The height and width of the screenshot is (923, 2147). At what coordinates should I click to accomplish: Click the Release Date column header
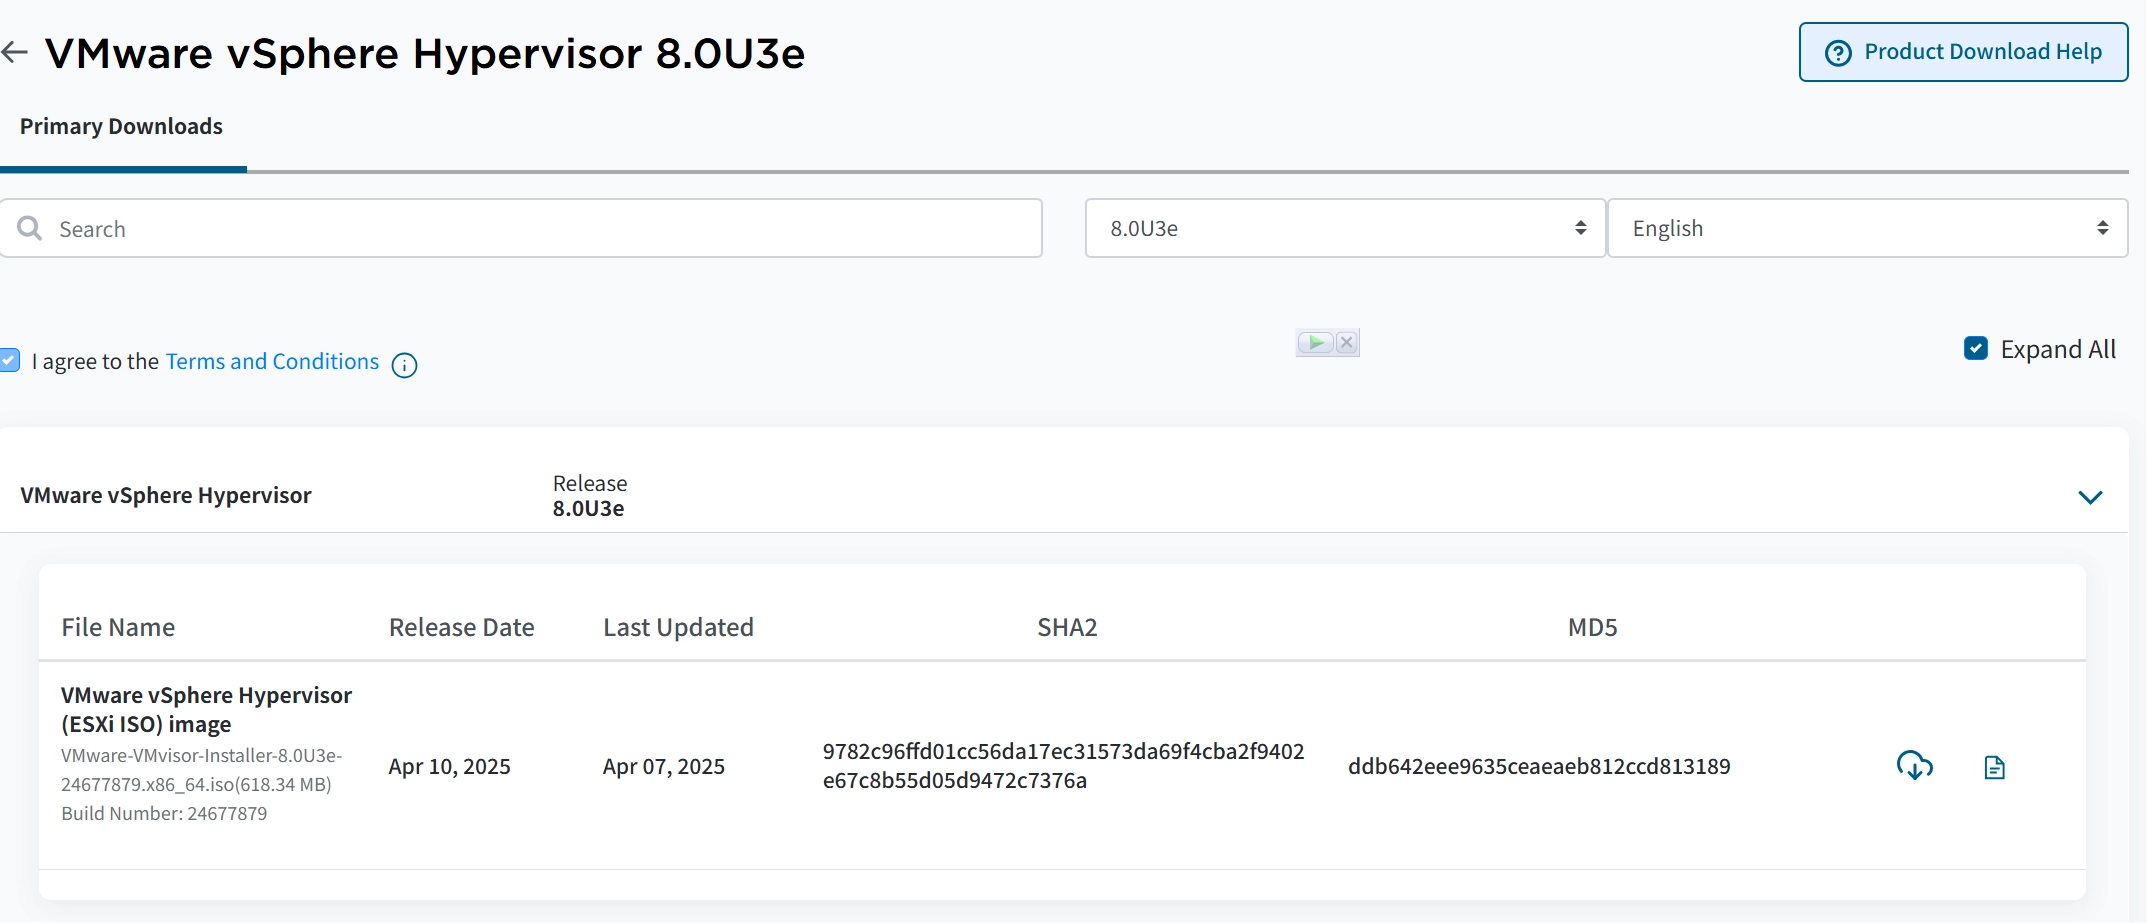(x=461, y=627)
